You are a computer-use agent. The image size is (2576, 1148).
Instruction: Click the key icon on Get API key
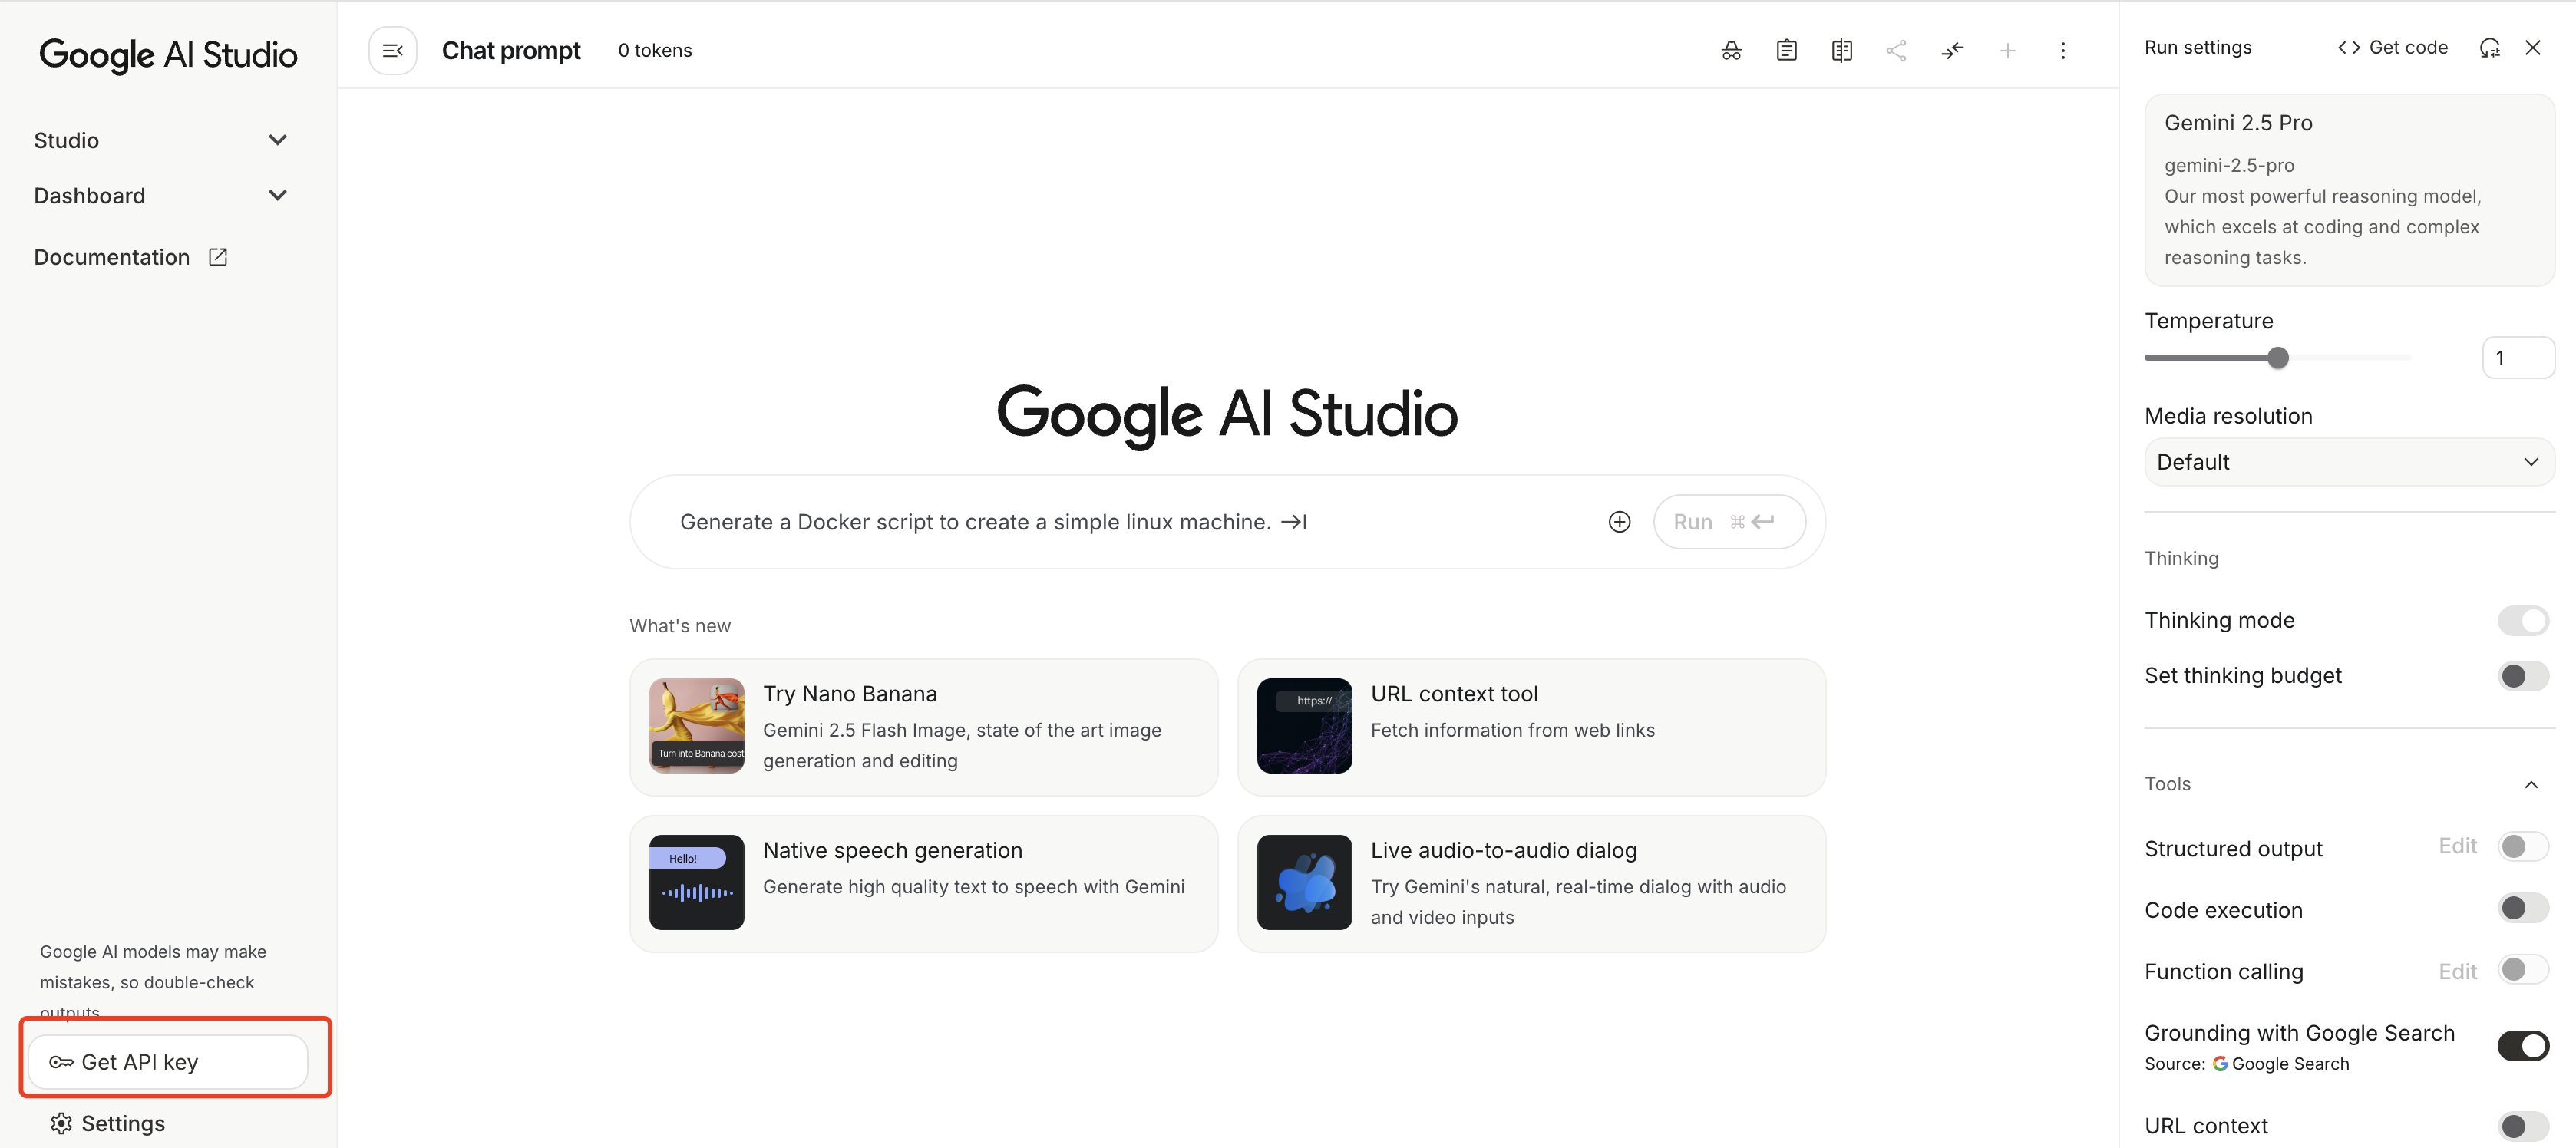[x=61, y=1062]
